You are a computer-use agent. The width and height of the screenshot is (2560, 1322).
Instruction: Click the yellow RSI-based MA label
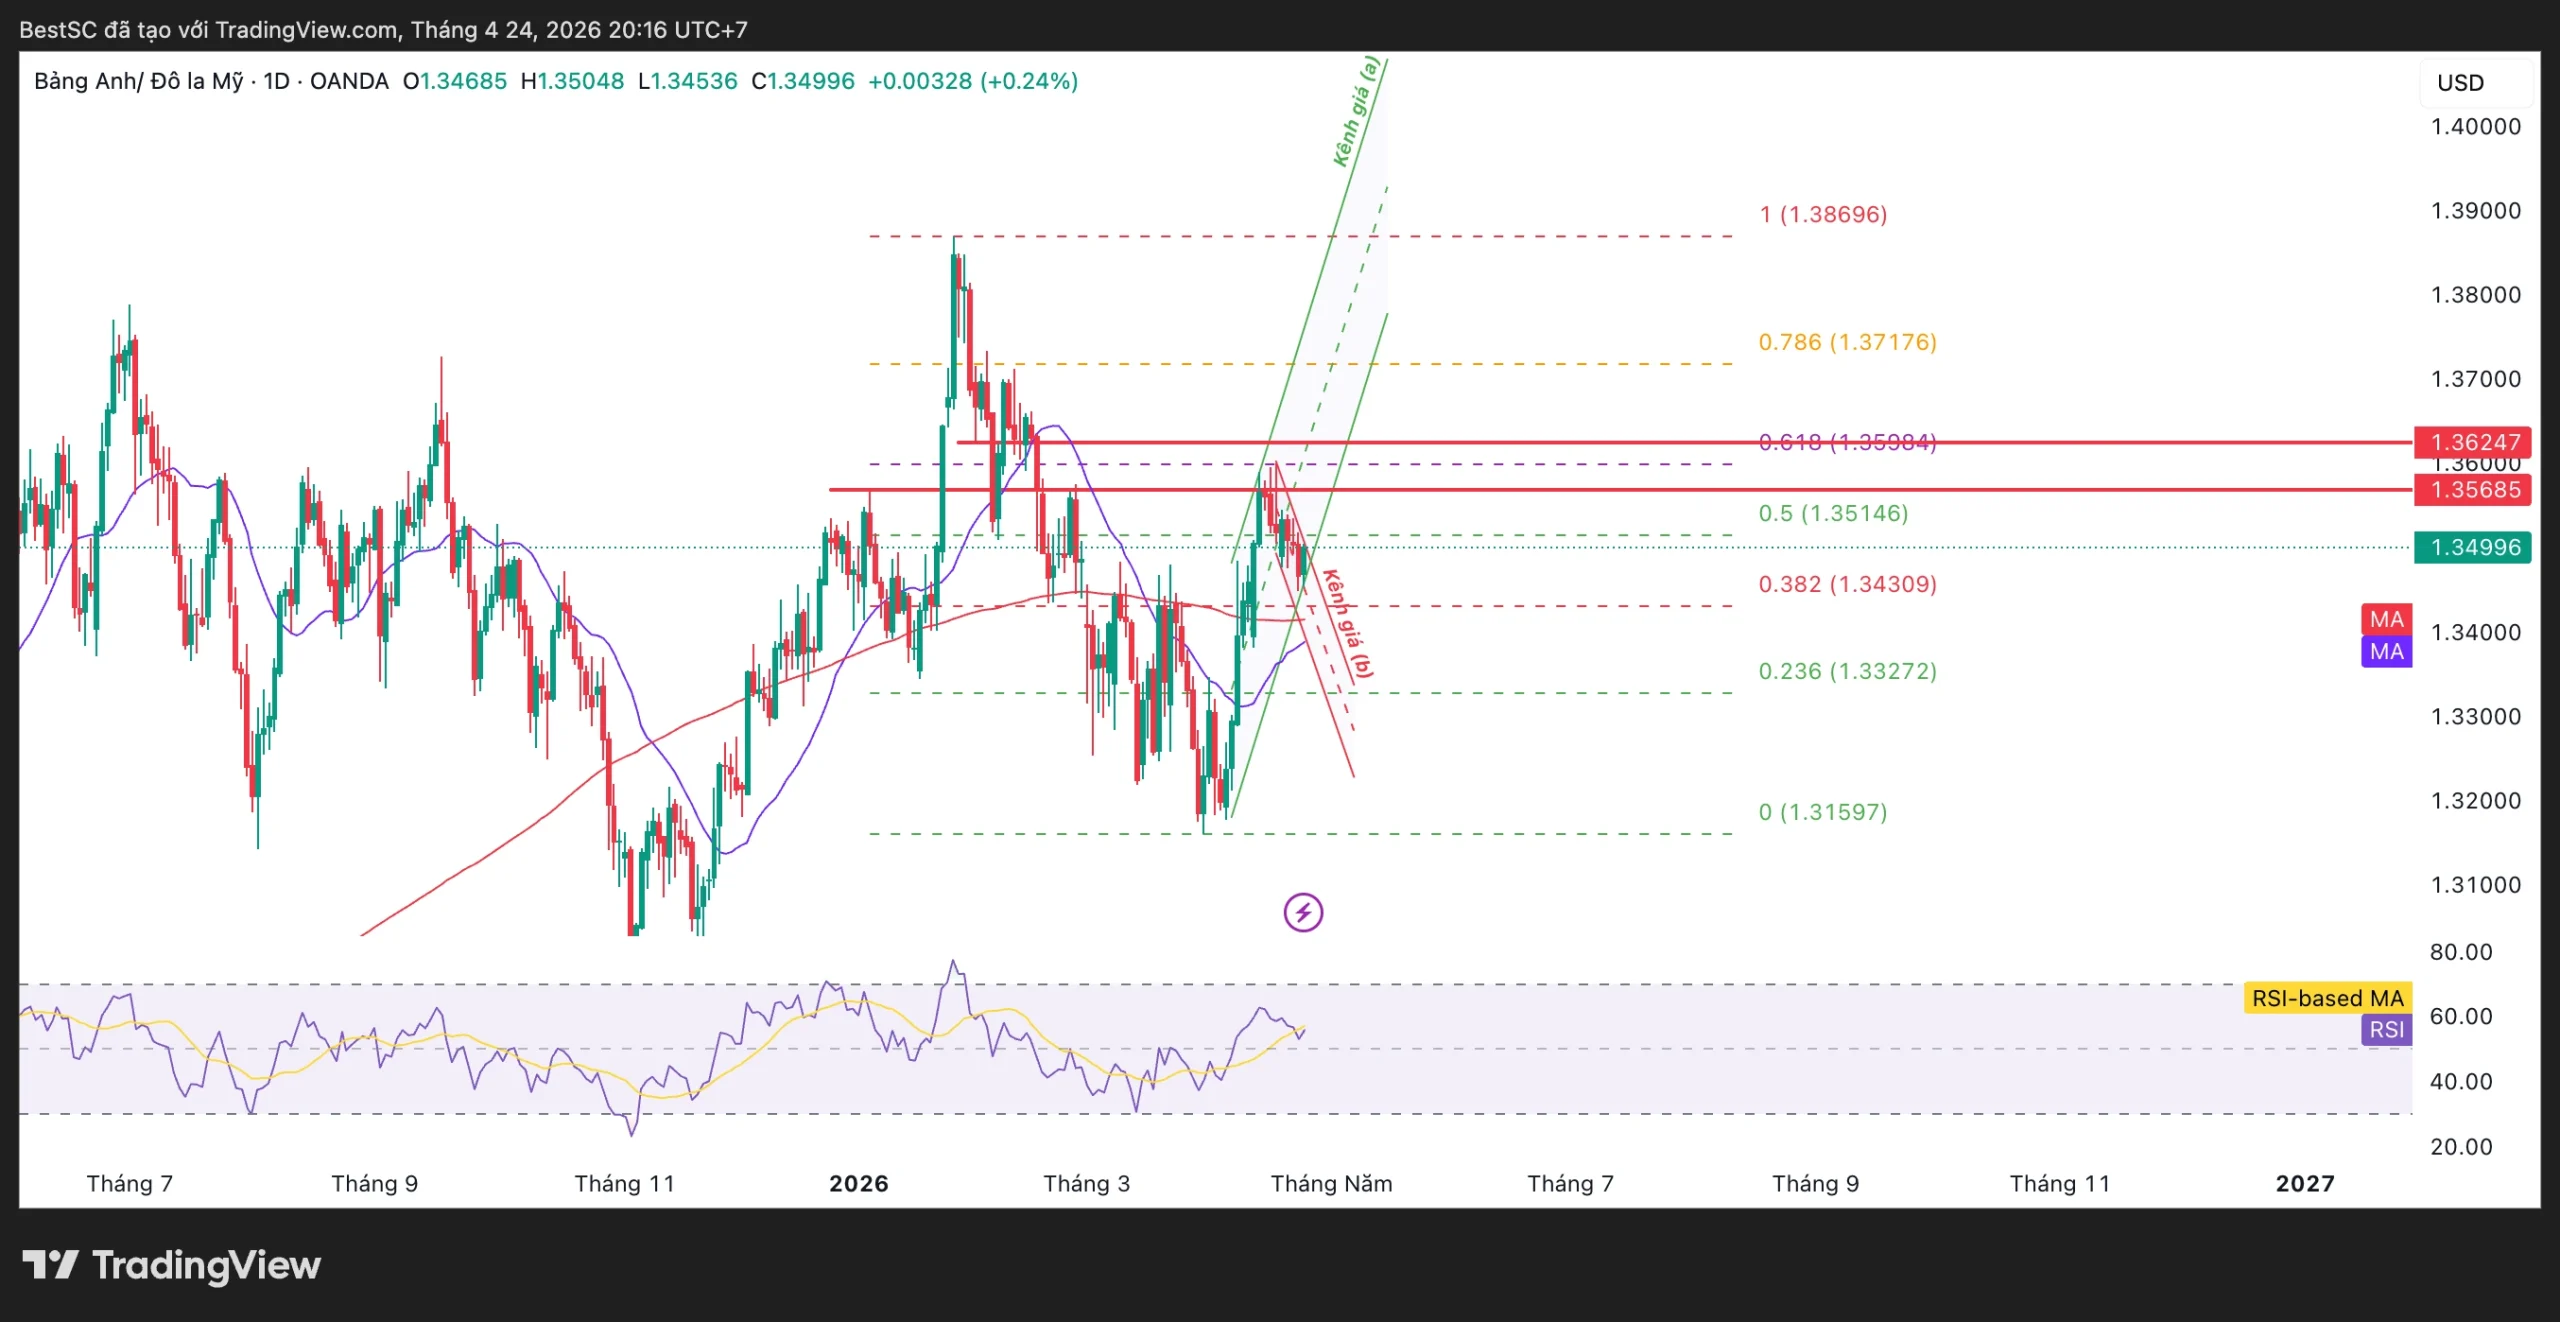2327,998
